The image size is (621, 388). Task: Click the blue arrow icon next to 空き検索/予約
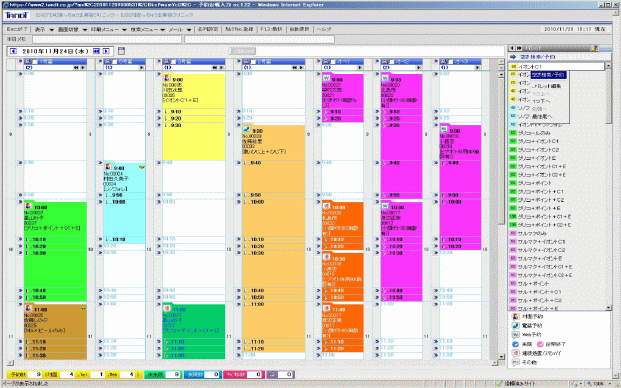[514, 57]
